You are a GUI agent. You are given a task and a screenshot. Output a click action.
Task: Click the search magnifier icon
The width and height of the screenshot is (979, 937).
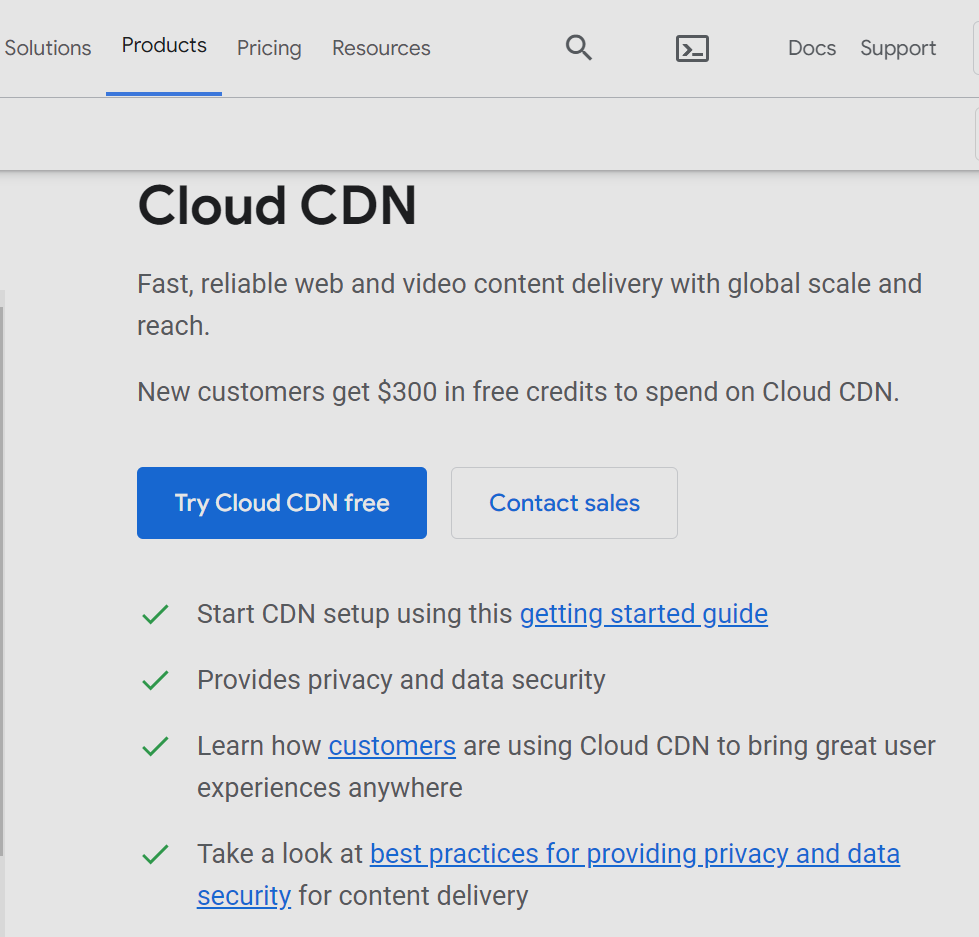coord(579,47)
